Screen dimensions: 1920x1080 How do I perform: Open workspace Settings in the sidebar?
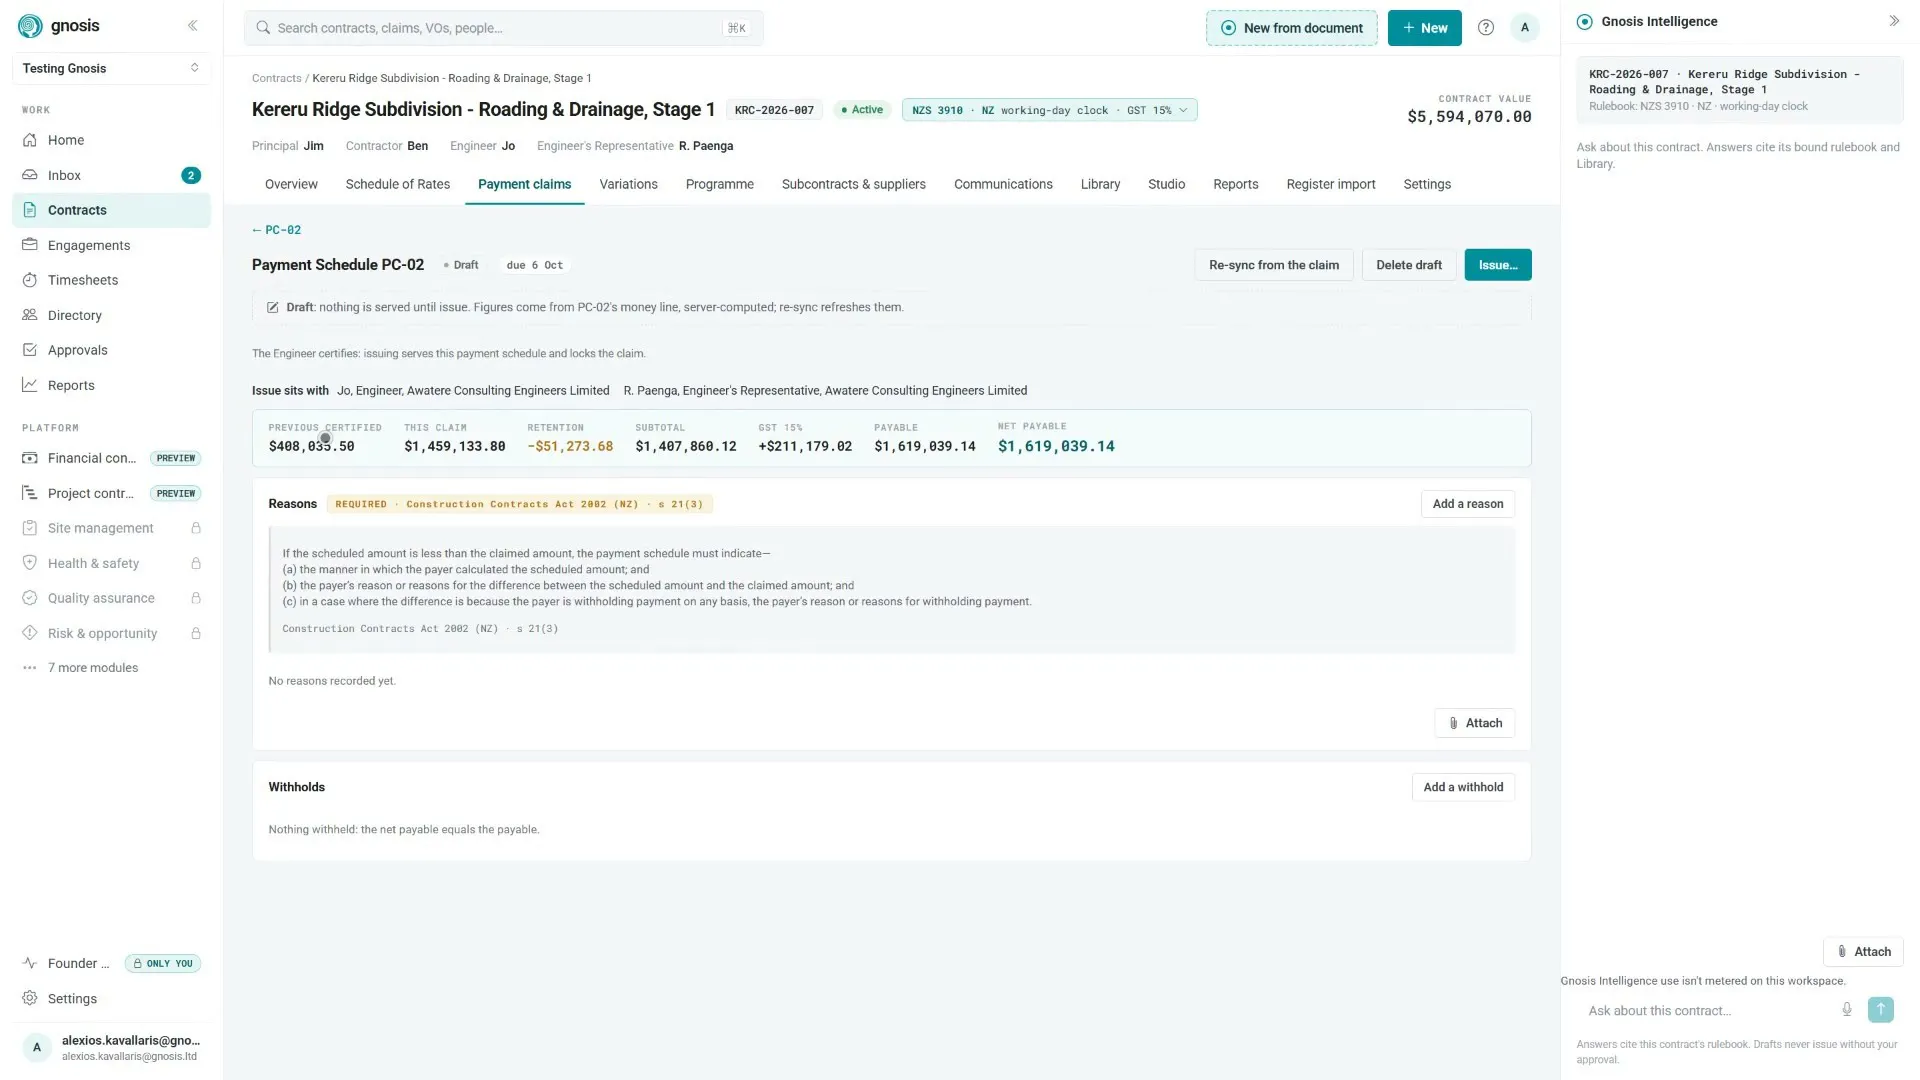[x=111, y=999]
